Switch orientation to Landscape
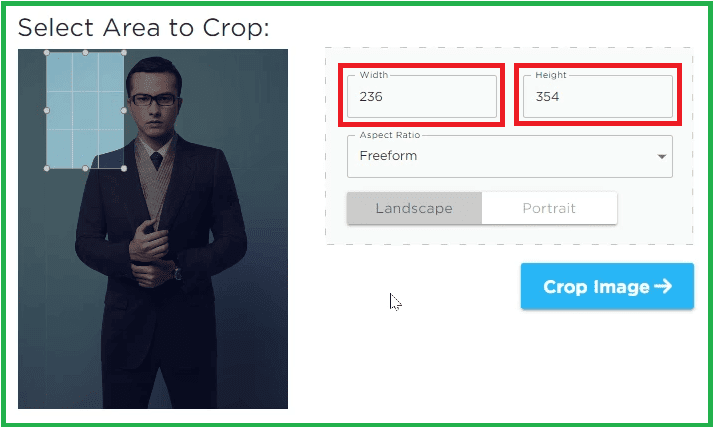The height and width of the screenshot is (427, 713). point(414,208)
